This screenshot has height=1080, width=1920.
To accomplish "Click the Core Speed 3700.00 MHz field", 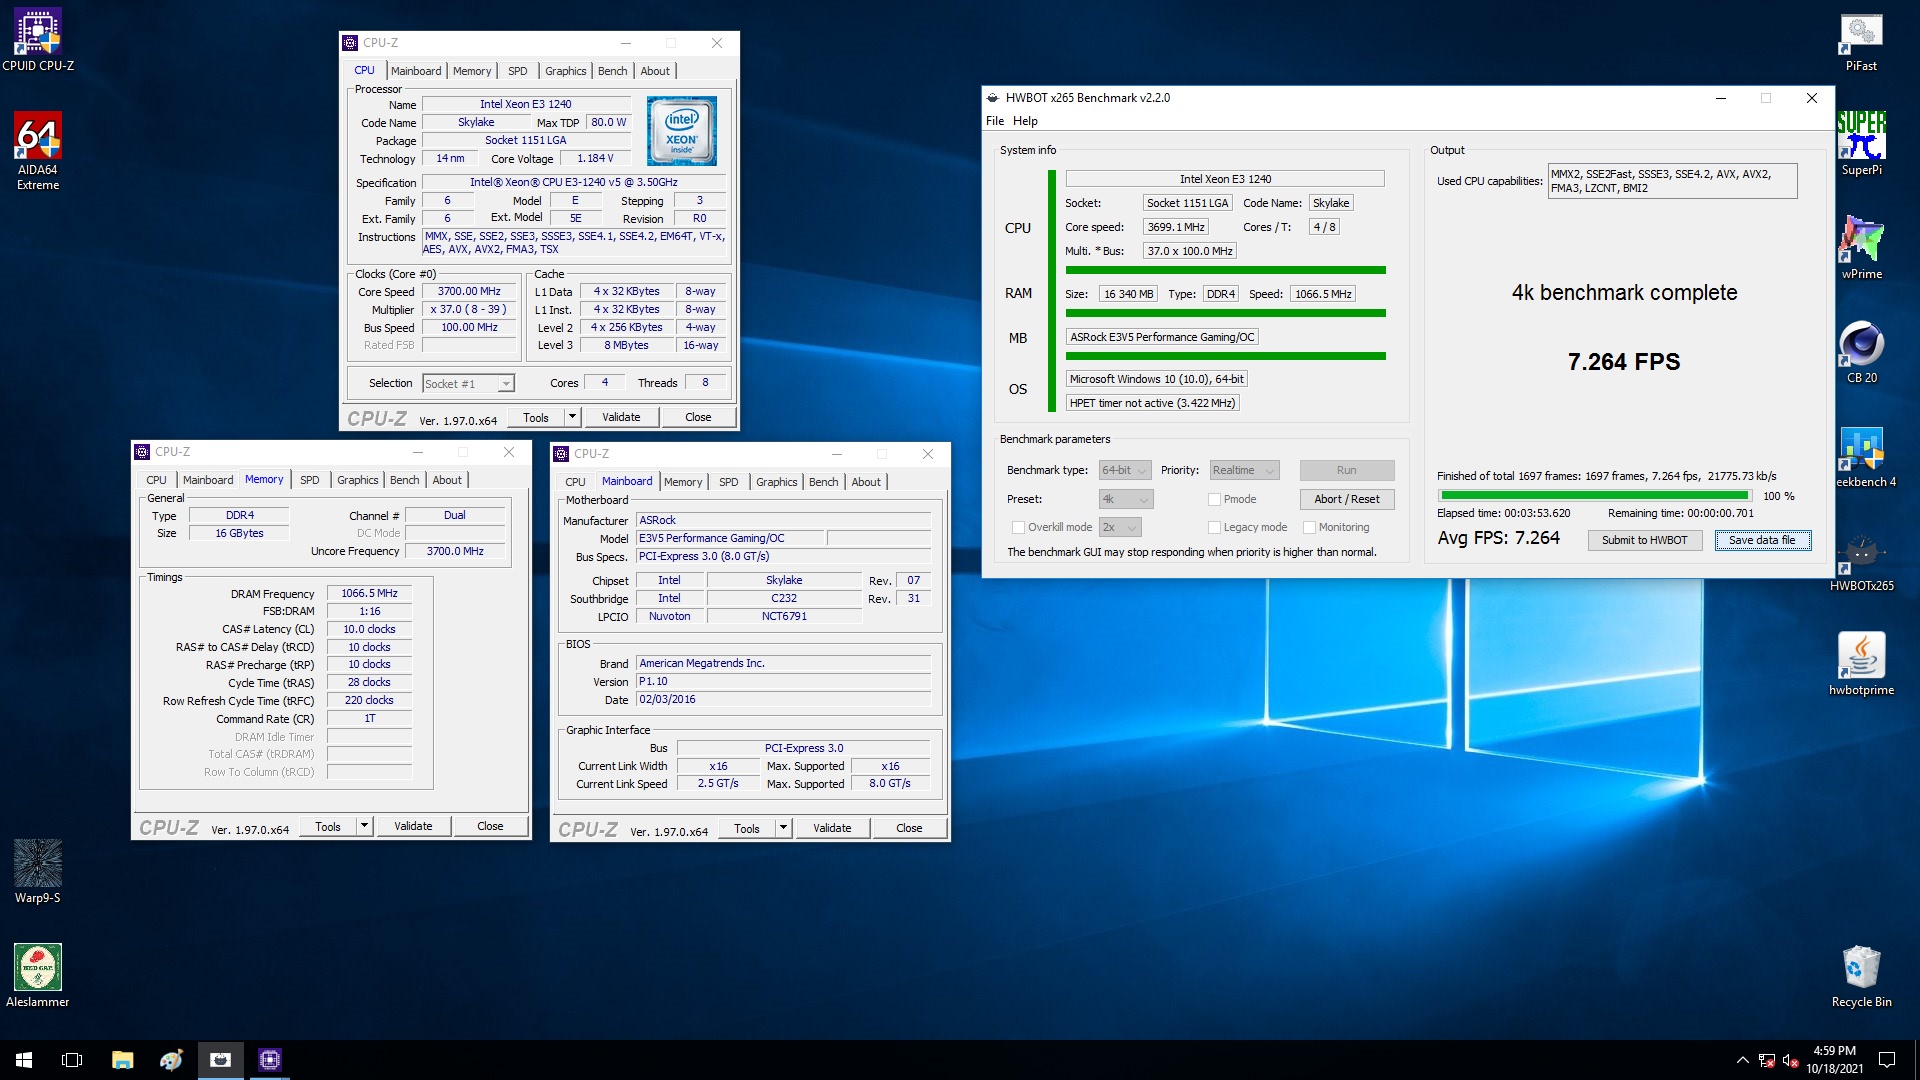I will (x=469, y=292).
